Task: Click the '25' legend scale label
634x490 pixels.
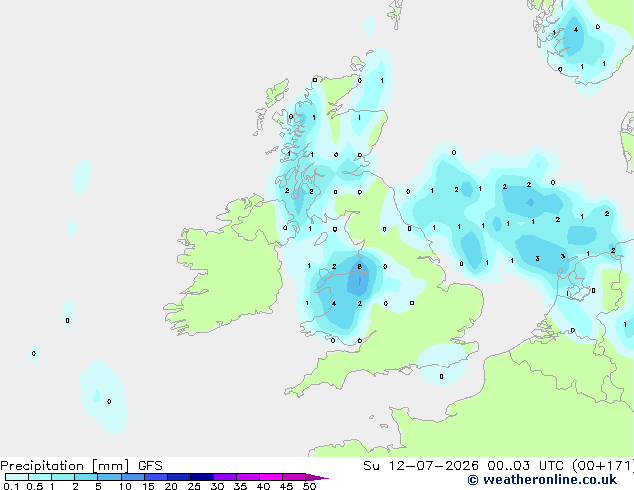Action: pyautogui.click(x=194, y=486)
